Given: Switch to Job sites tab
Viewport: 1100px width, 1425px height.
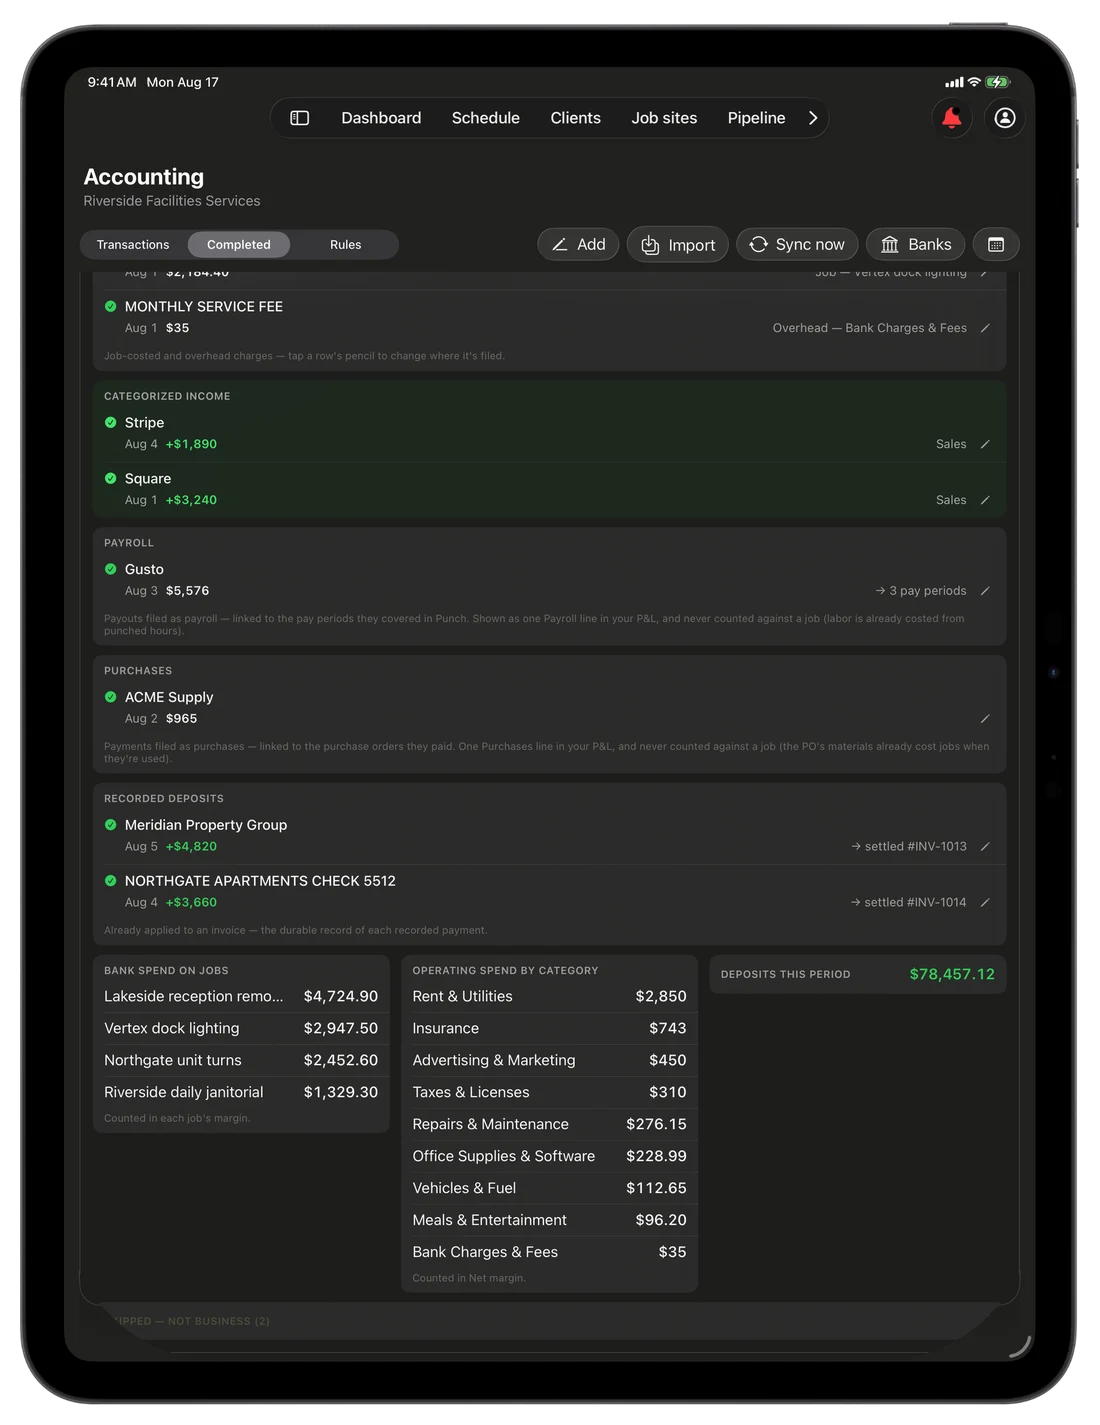Looking at the screenshot, I should click(x=664, y=118).
